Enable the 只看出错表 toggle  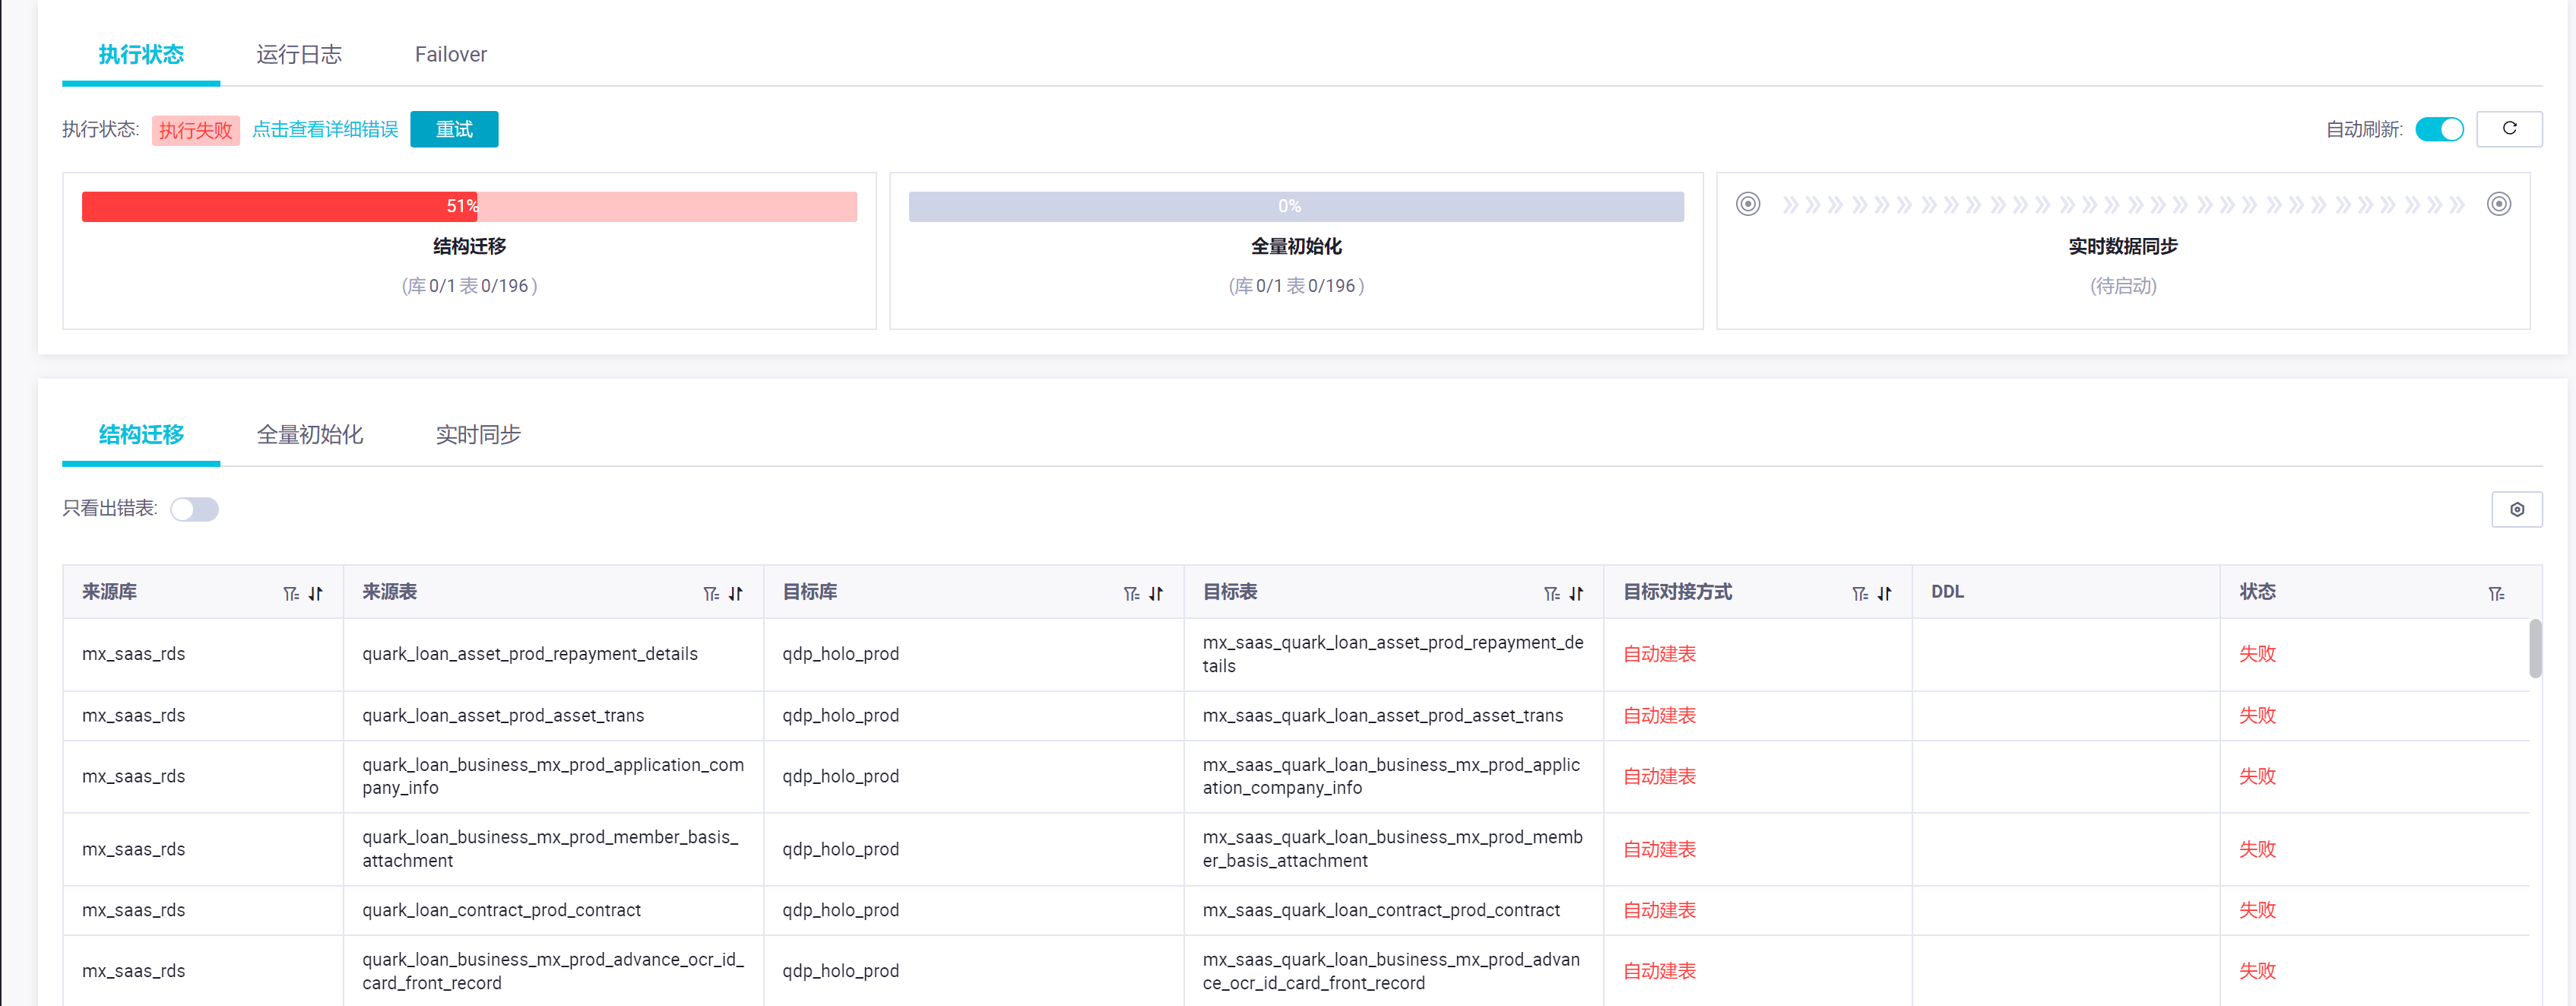click(194, 509)
